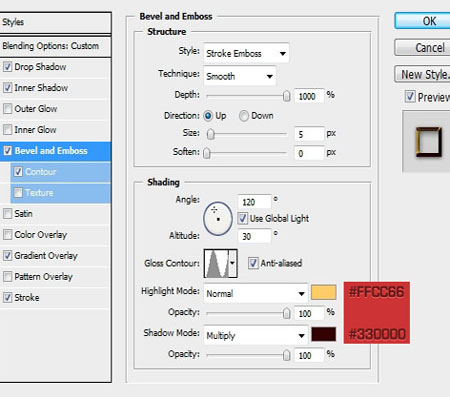Open the highlight color swatch

[x=324, y=292]
